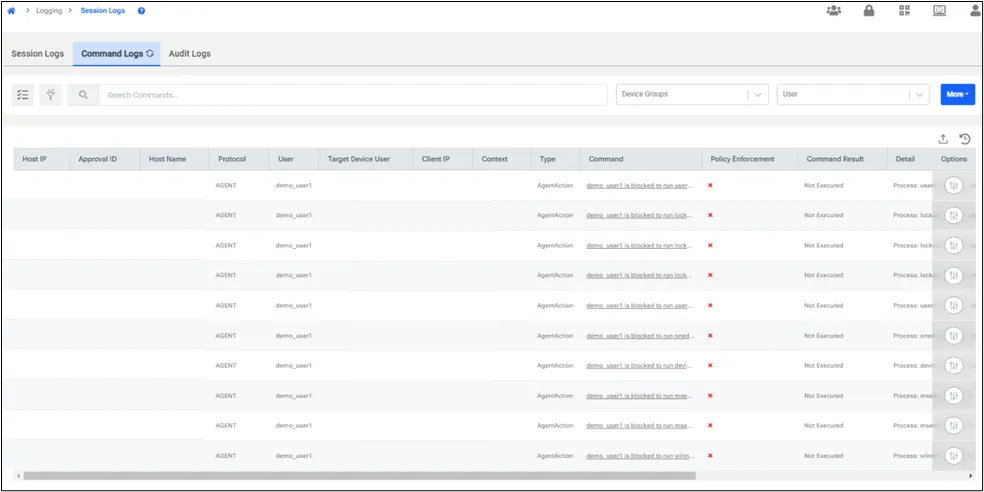
Task: Click the Logging breadcrumb
Action: pyautogui.click(x=49, y=11)
